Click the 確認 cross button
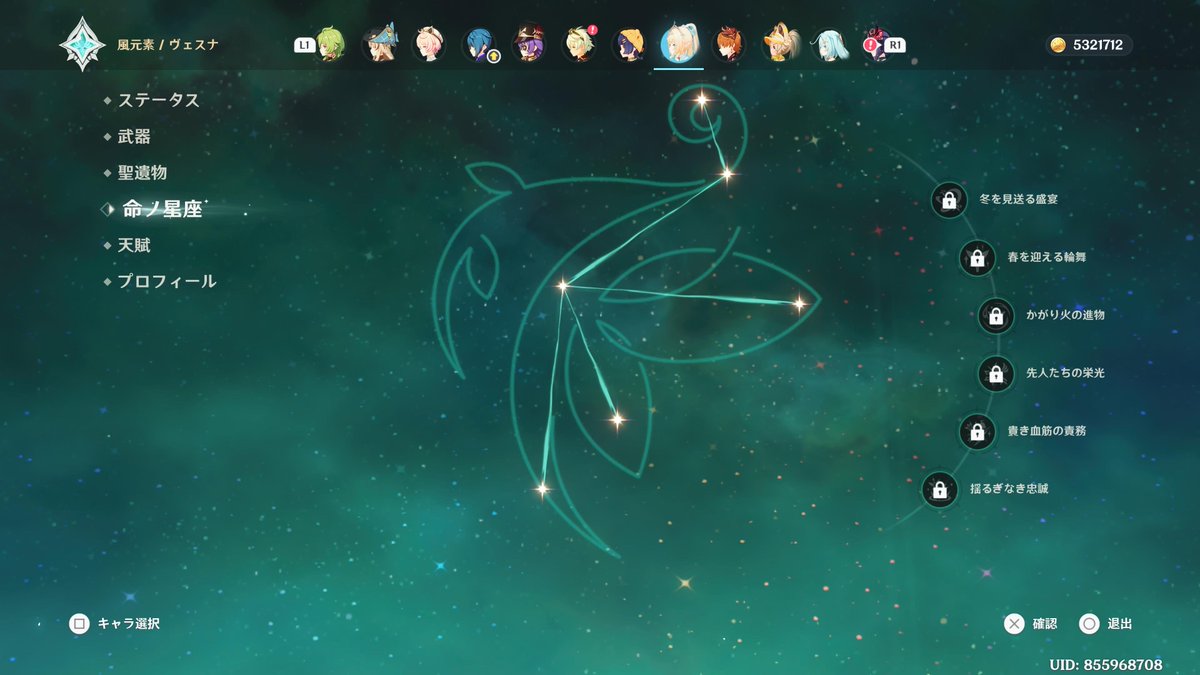The image size is (1200, 675). [x=1014, y=624]
